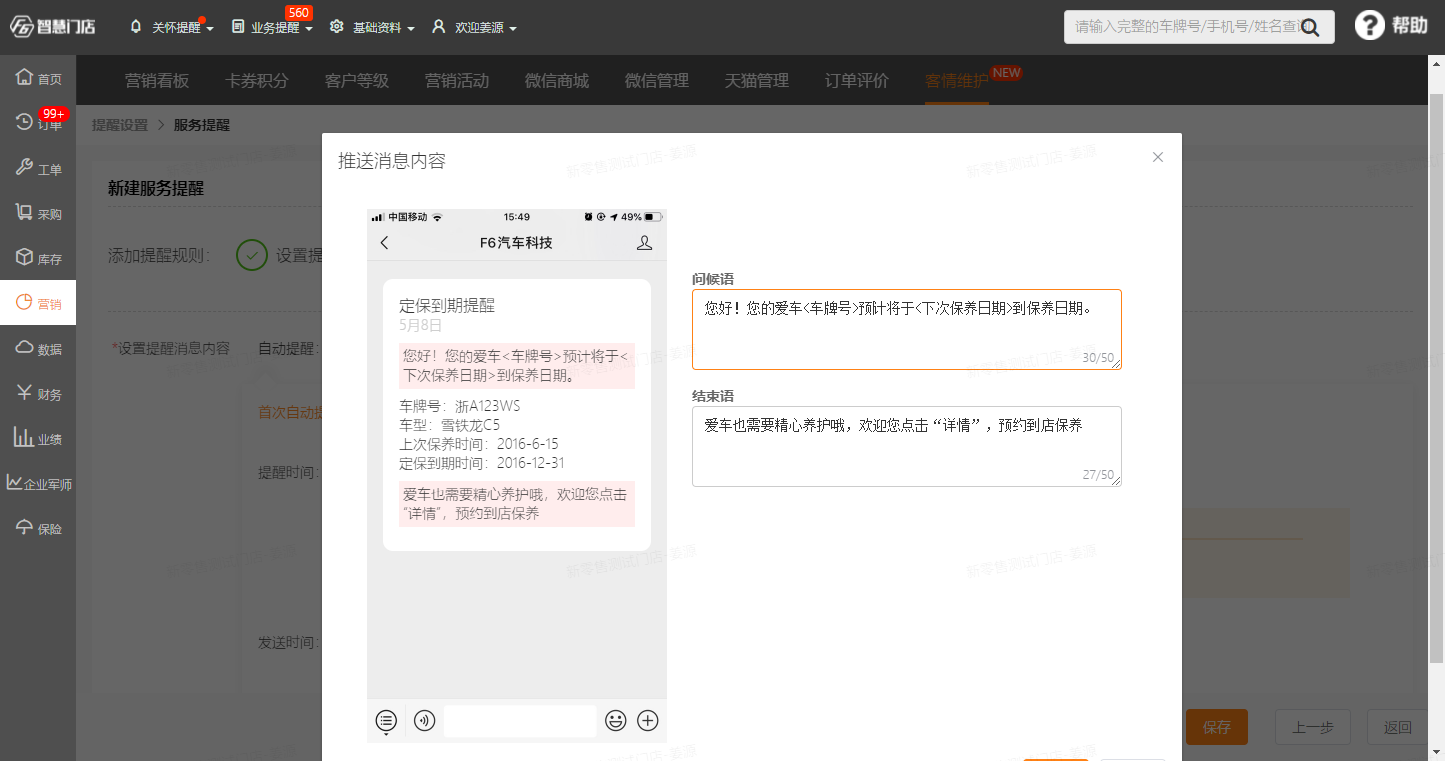The width and height of the screenshot is (1445, 761).
Task: Click 上次保养时间：2016-6-15 line
Action: 479,444
